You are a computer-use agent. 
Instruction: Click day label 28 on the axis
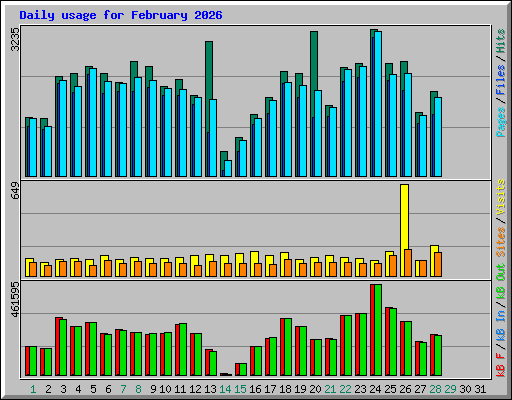pos(435,389)
